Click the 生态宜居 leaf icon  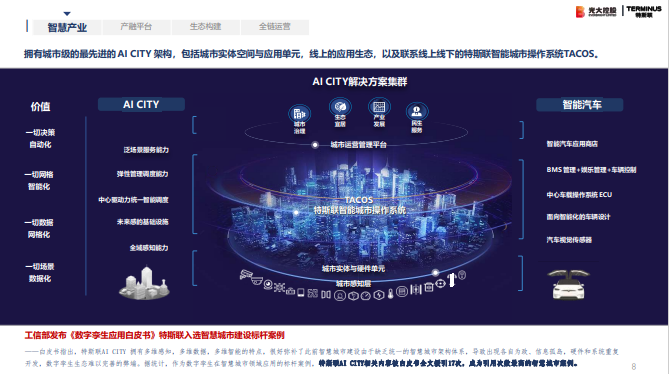coord(340,106)
